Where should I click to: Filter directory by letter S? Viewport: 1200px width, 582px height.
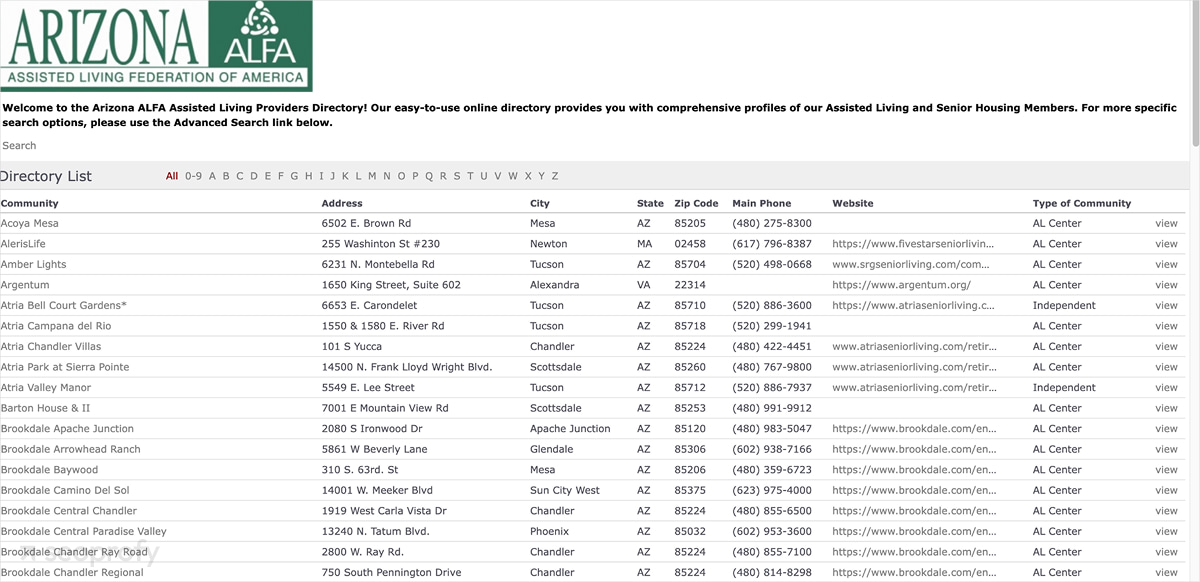[457, 176]
